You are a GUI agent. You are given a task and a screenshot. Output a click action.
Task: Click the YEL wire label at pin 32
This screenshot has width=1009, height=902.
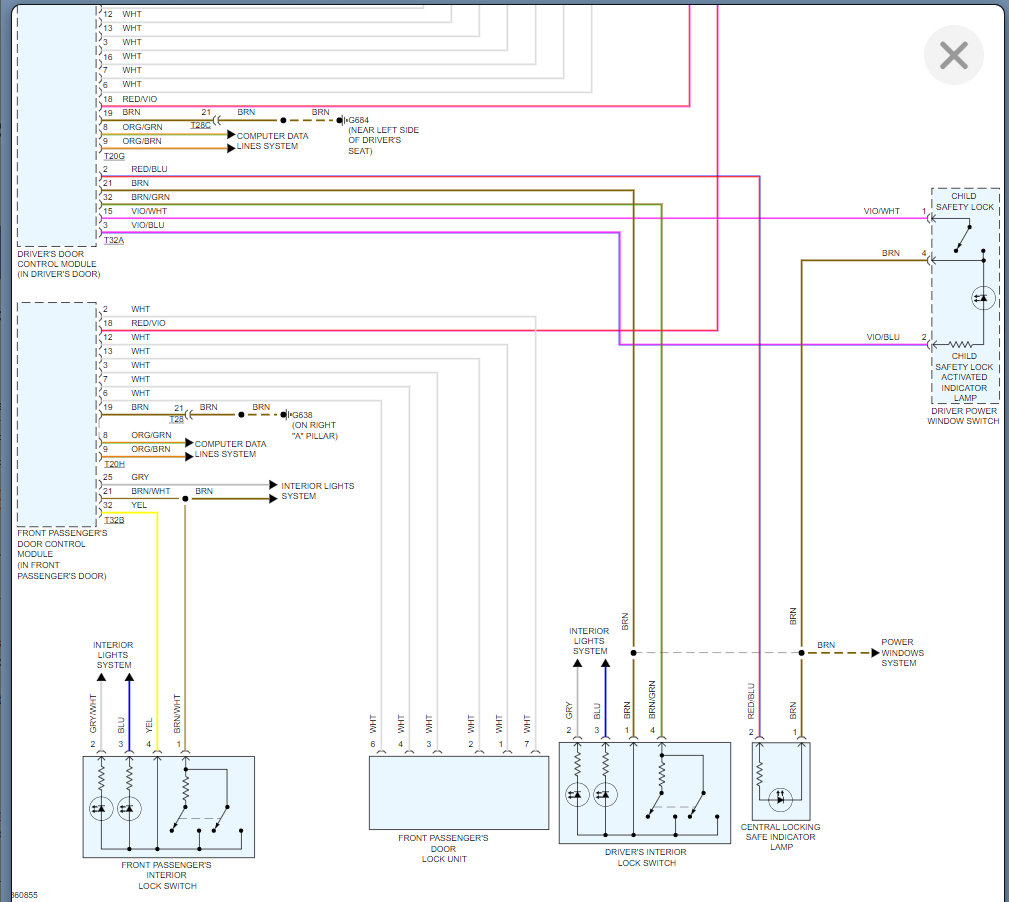tap(139, 505)
